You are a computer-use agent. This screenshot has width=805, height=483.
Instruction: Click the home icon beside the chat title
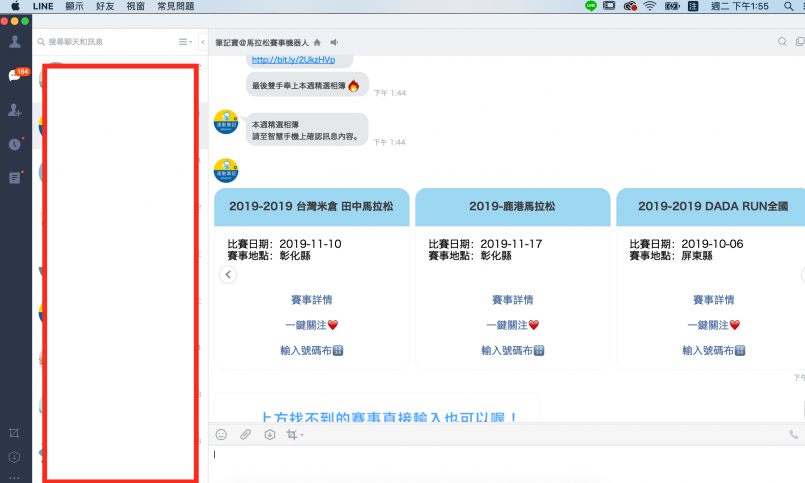point(317,42)
